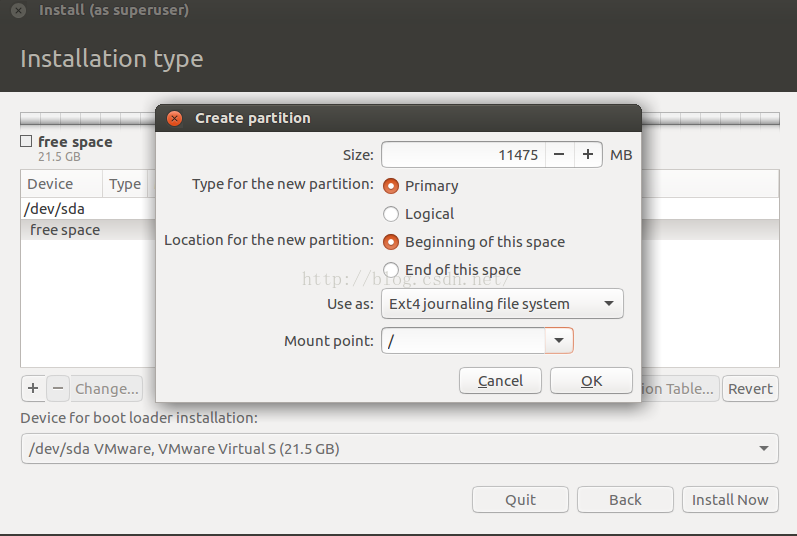This screenshot has width=797, height=536.
Task: Open the boot loader device dropdown
Action: point(400,449)
